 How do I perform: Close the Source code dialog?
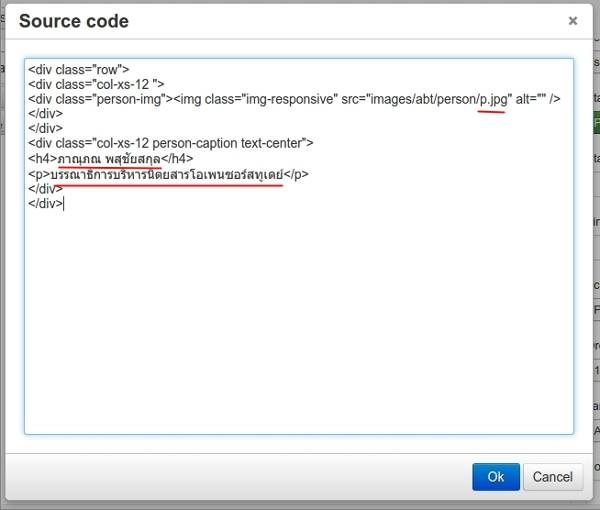(x=572, y=21)
